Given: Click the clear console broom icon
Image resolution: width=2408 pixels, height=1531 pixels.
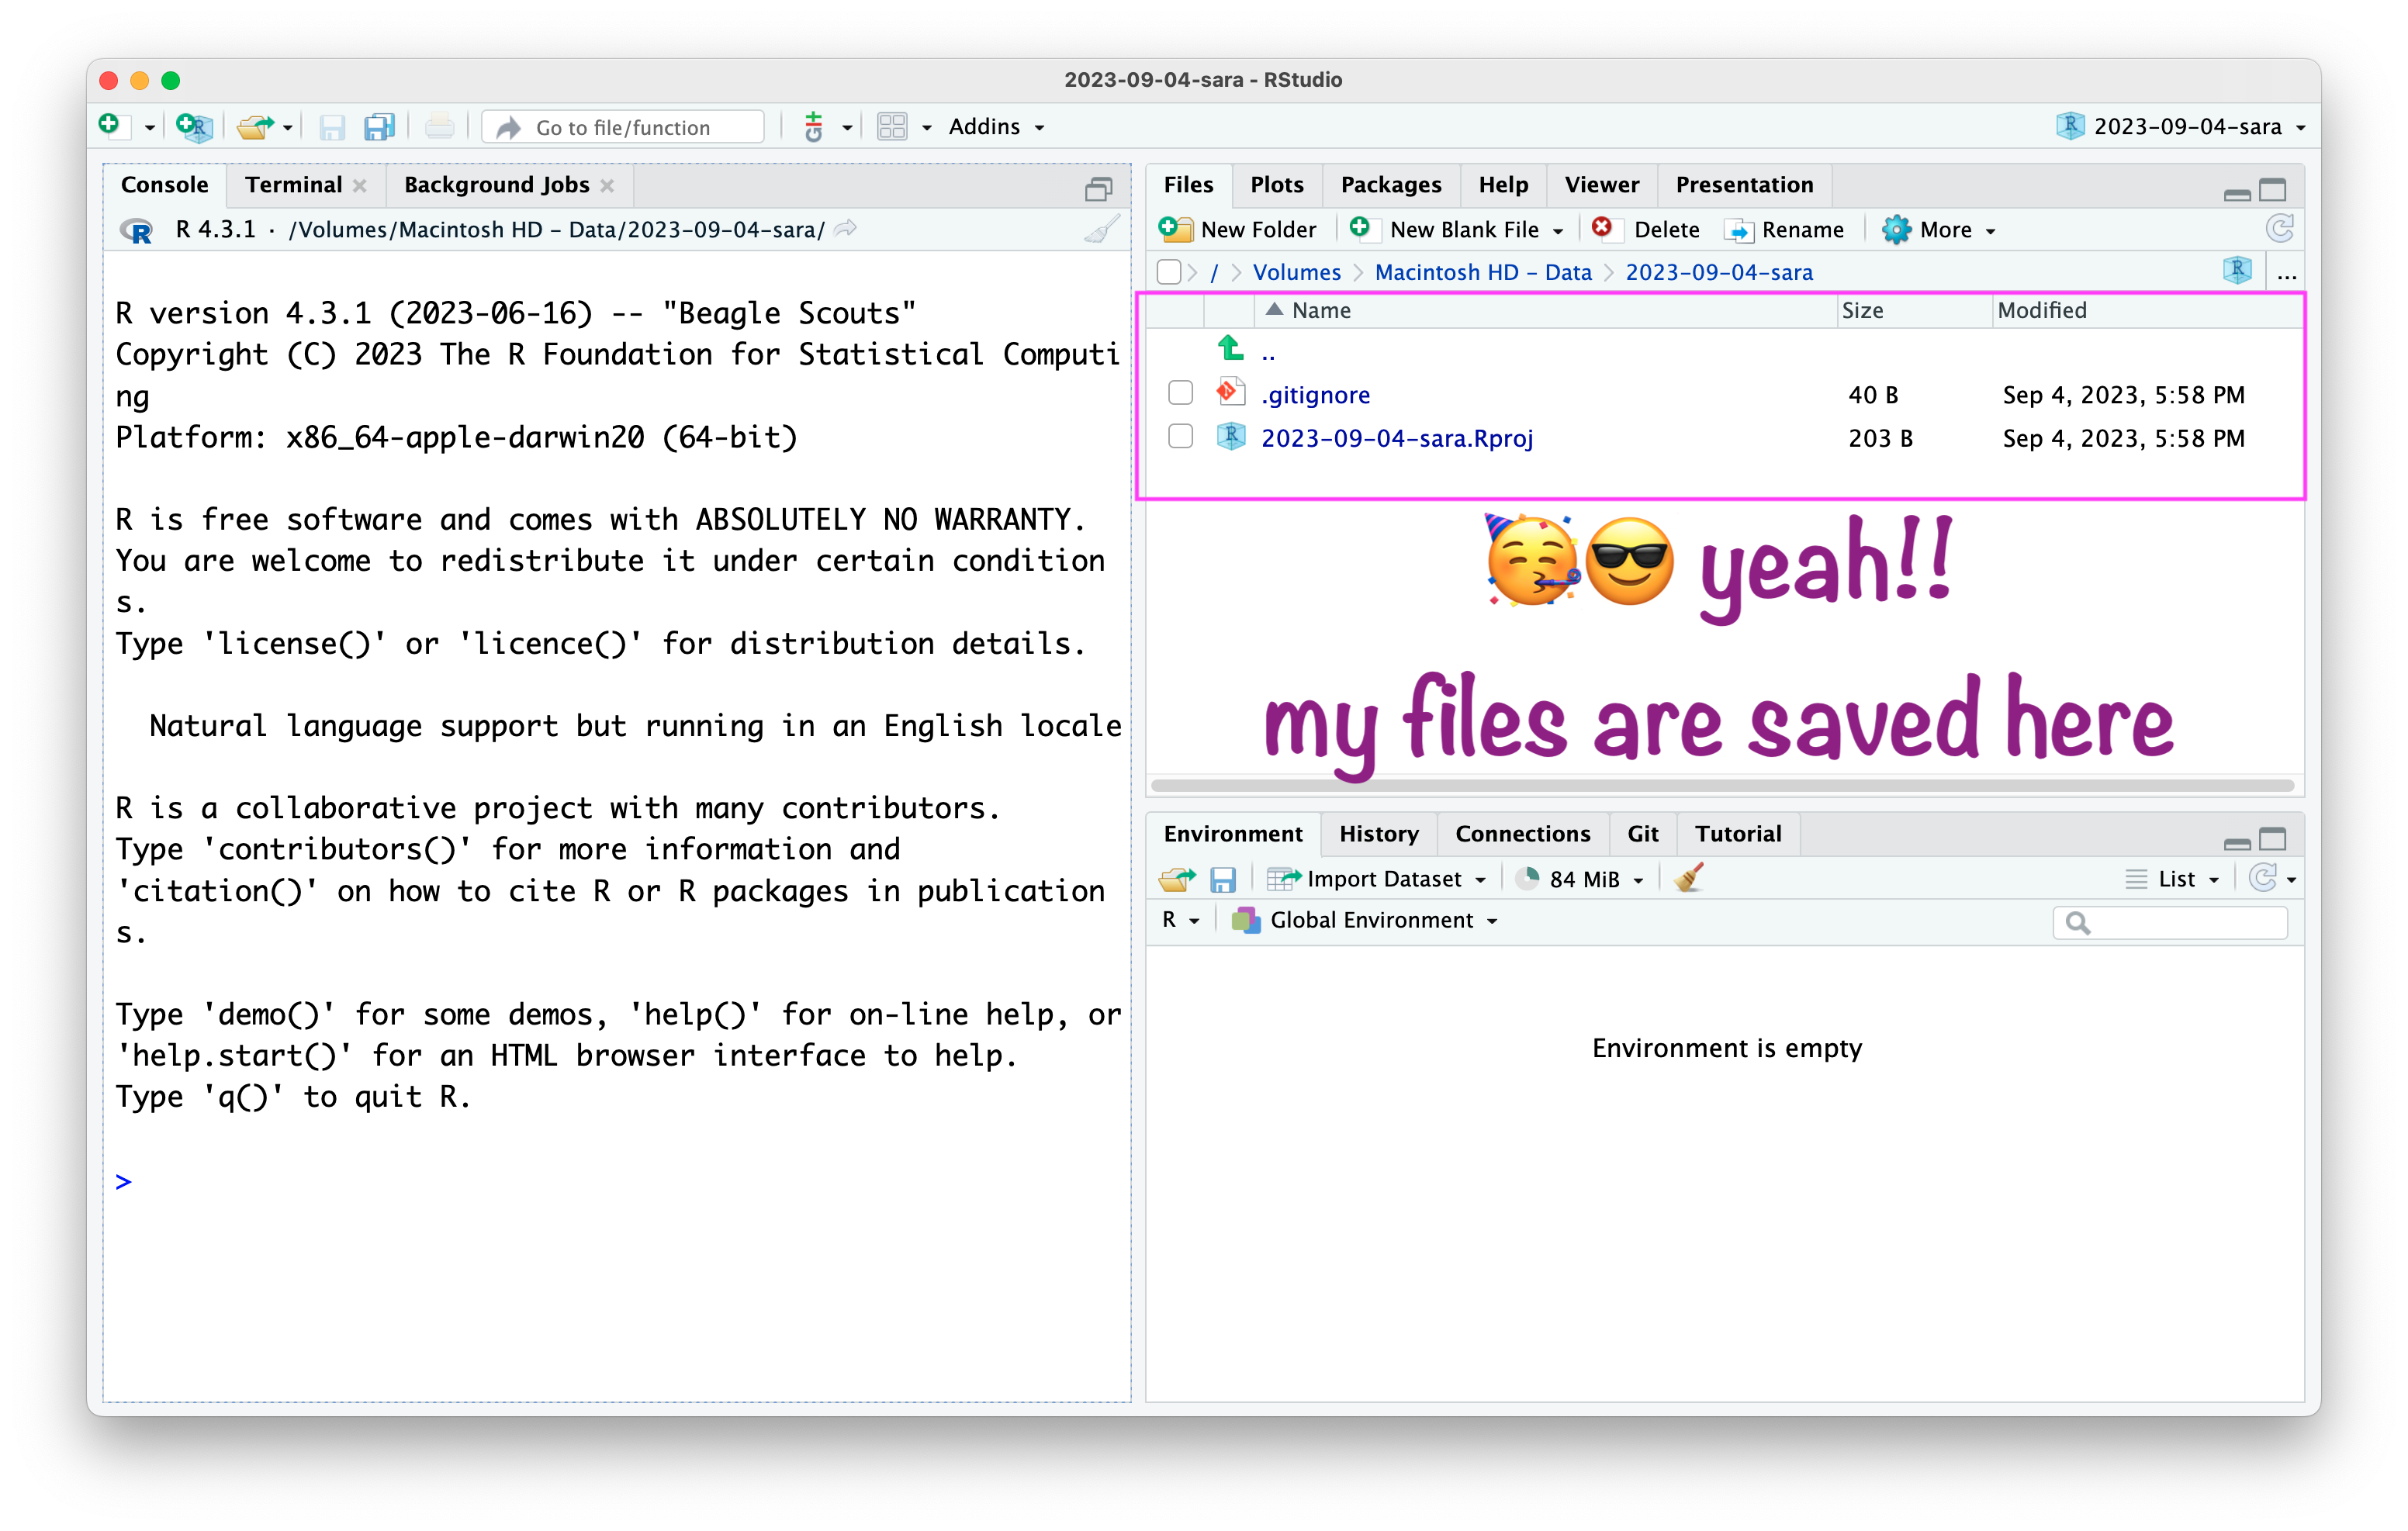Looking at the screenshot, I should pyautogui.click(x=1101, y=230).
